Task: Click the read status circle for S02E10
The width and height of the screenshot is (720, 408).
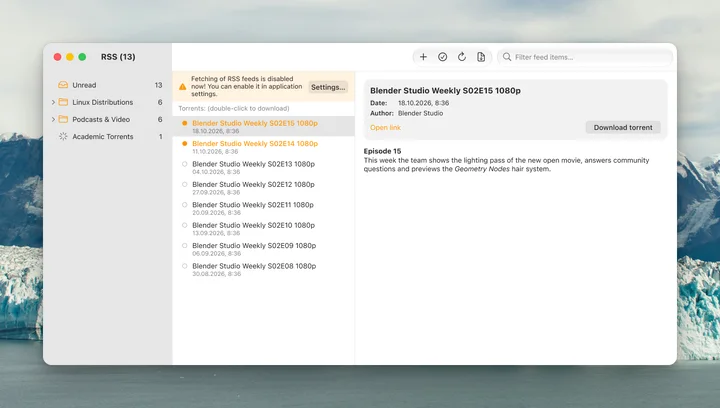Action: [185, 225]
